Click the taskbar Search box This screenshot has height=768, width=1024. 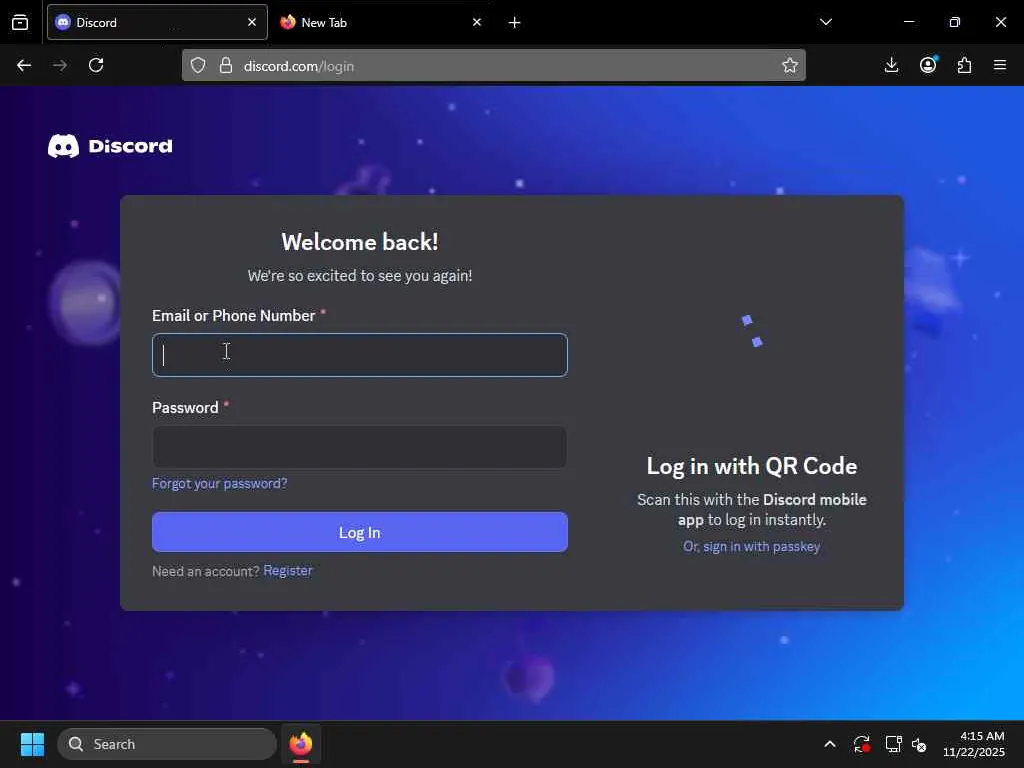[167, 744]
